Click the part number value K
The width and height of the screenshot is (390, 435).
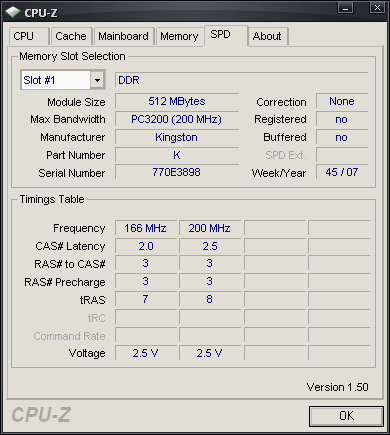tap(177, 155)
